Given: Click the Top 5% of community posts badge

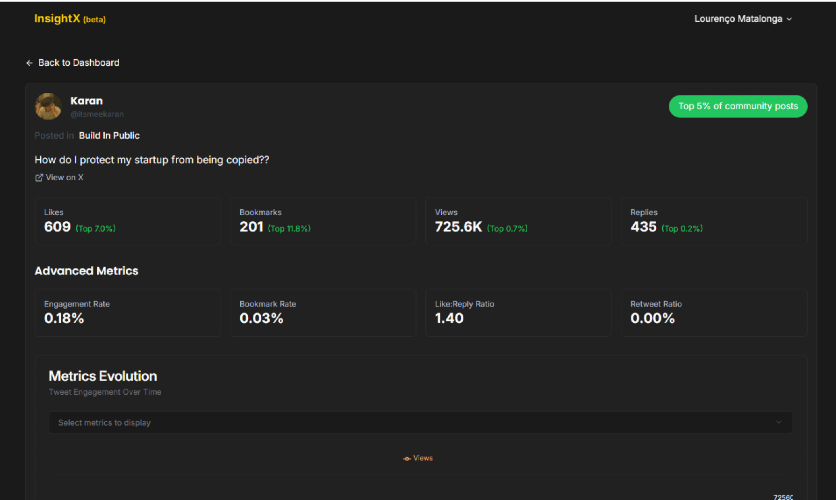Looking at the screenshot, I should pos(738,106).
